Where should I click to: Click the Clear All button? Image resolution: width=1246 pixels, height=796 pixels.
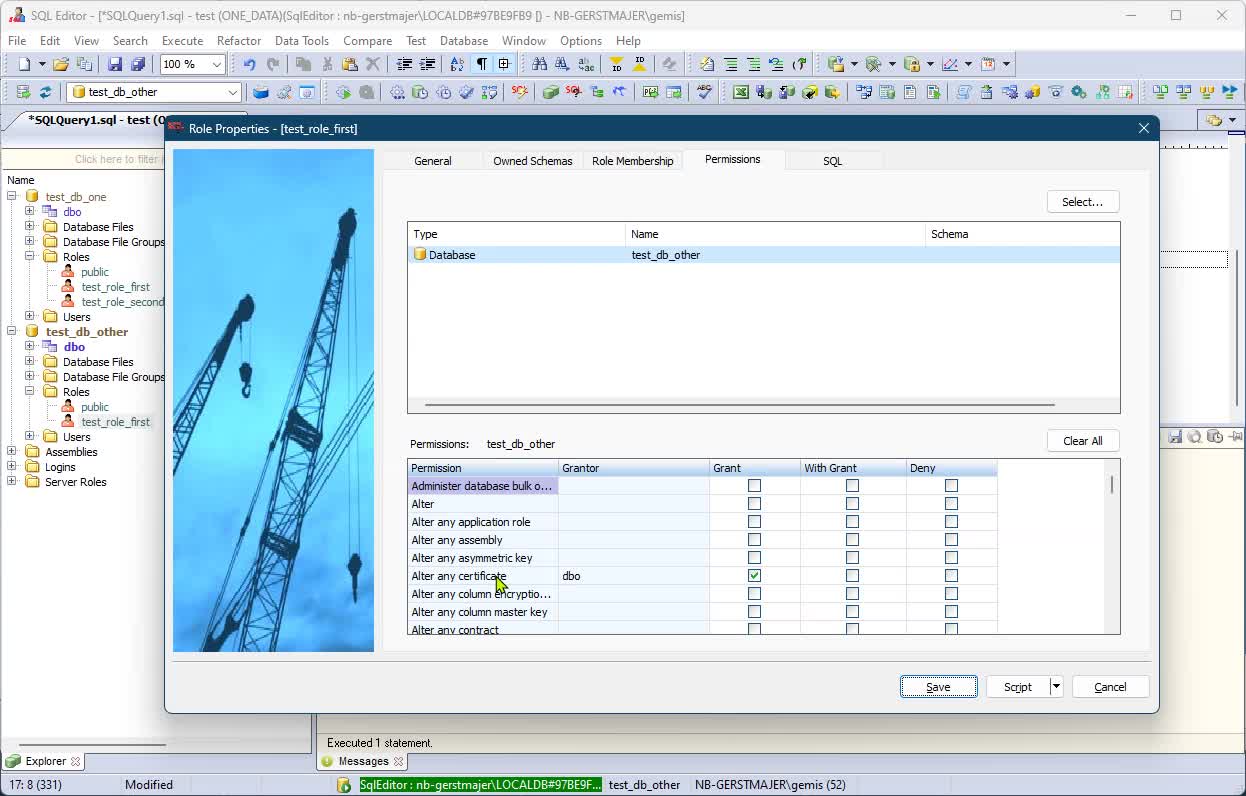(1082, 441)
